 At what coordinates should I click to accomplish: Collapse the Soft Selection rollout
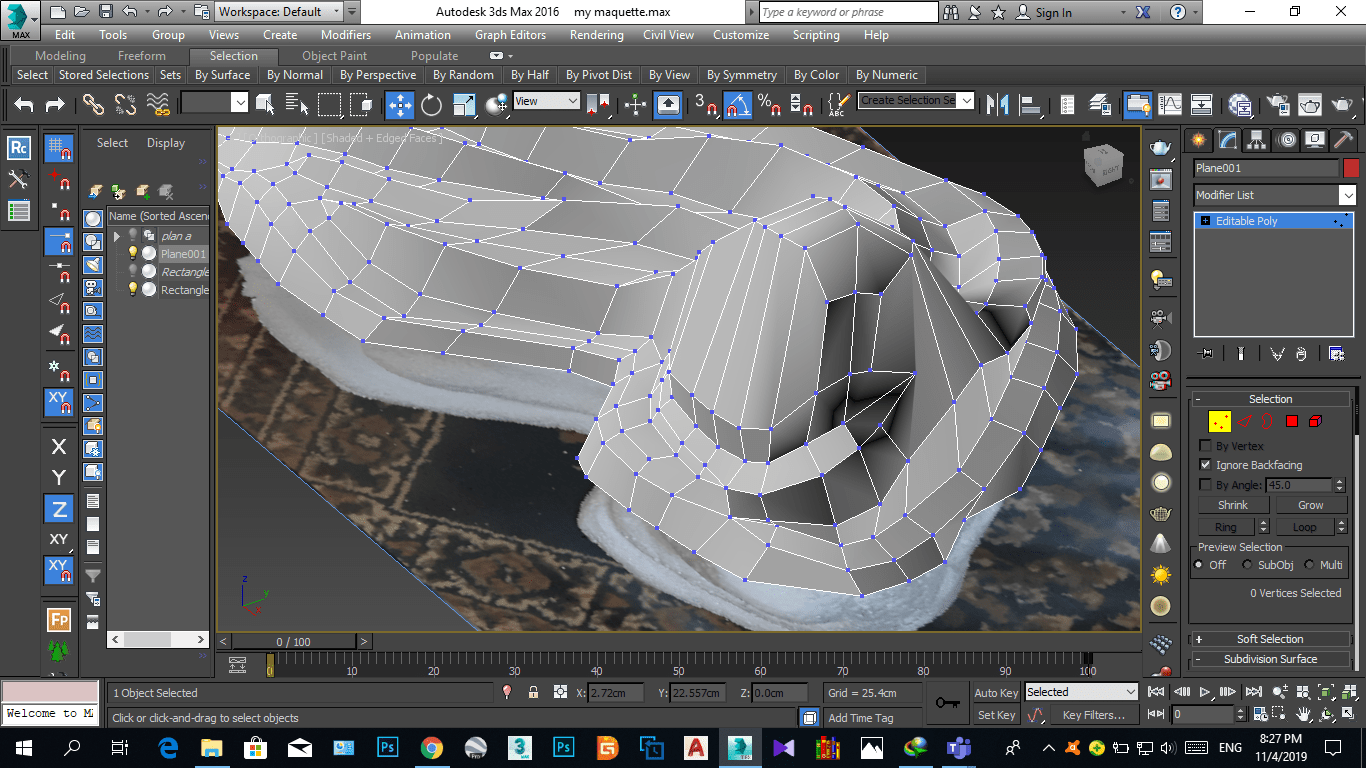click(1270, 639)
